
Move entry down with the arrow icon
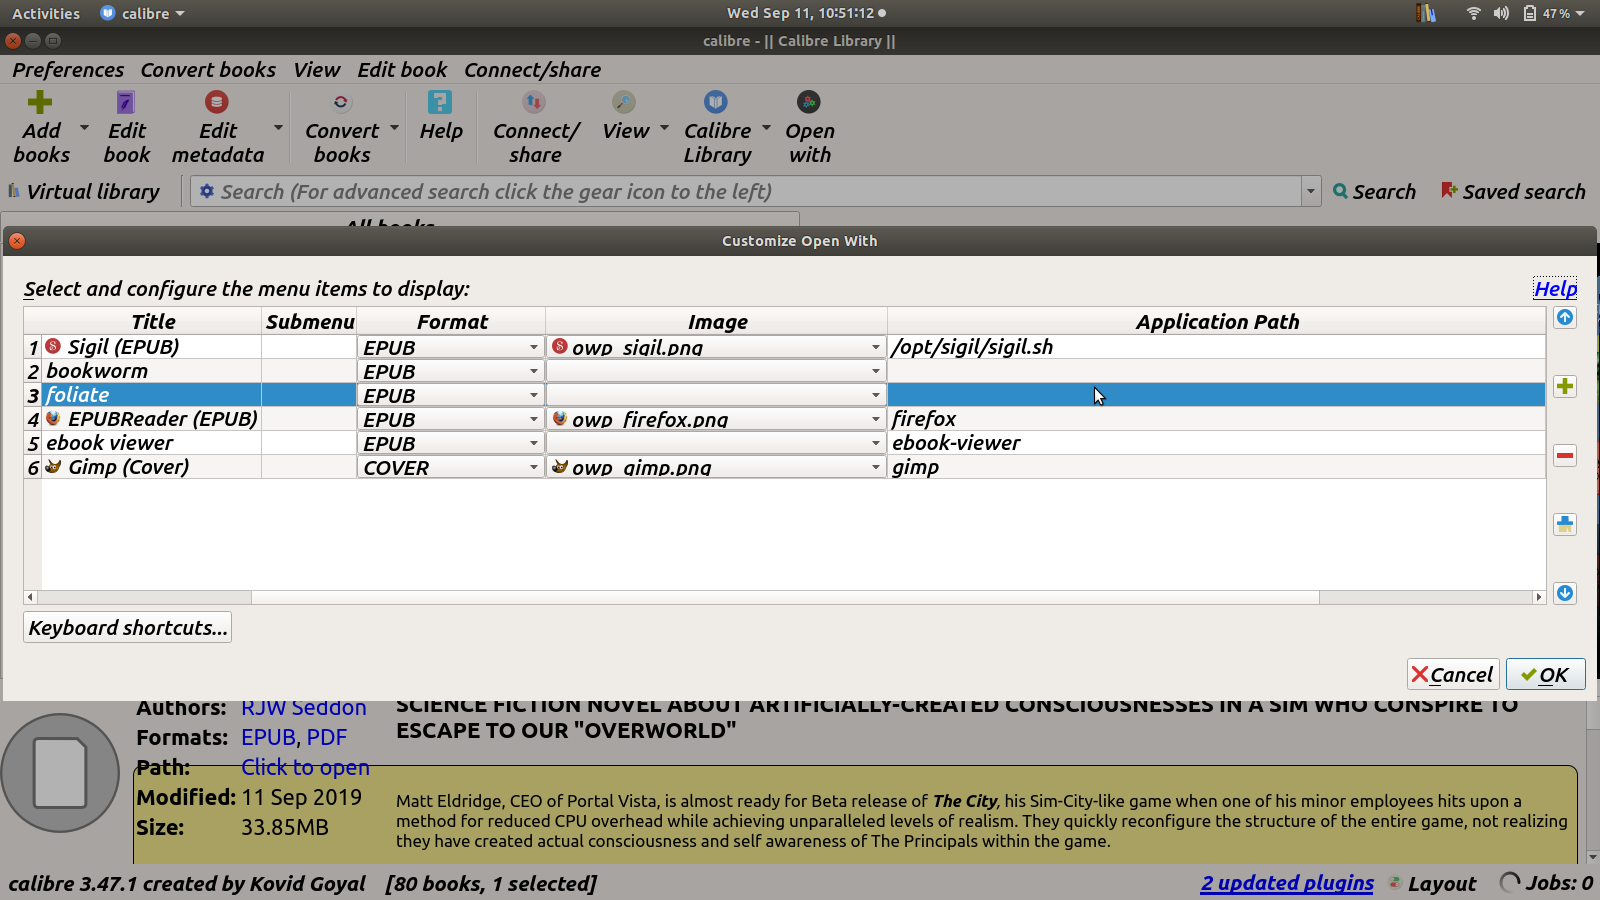(x=1565, y=593)
